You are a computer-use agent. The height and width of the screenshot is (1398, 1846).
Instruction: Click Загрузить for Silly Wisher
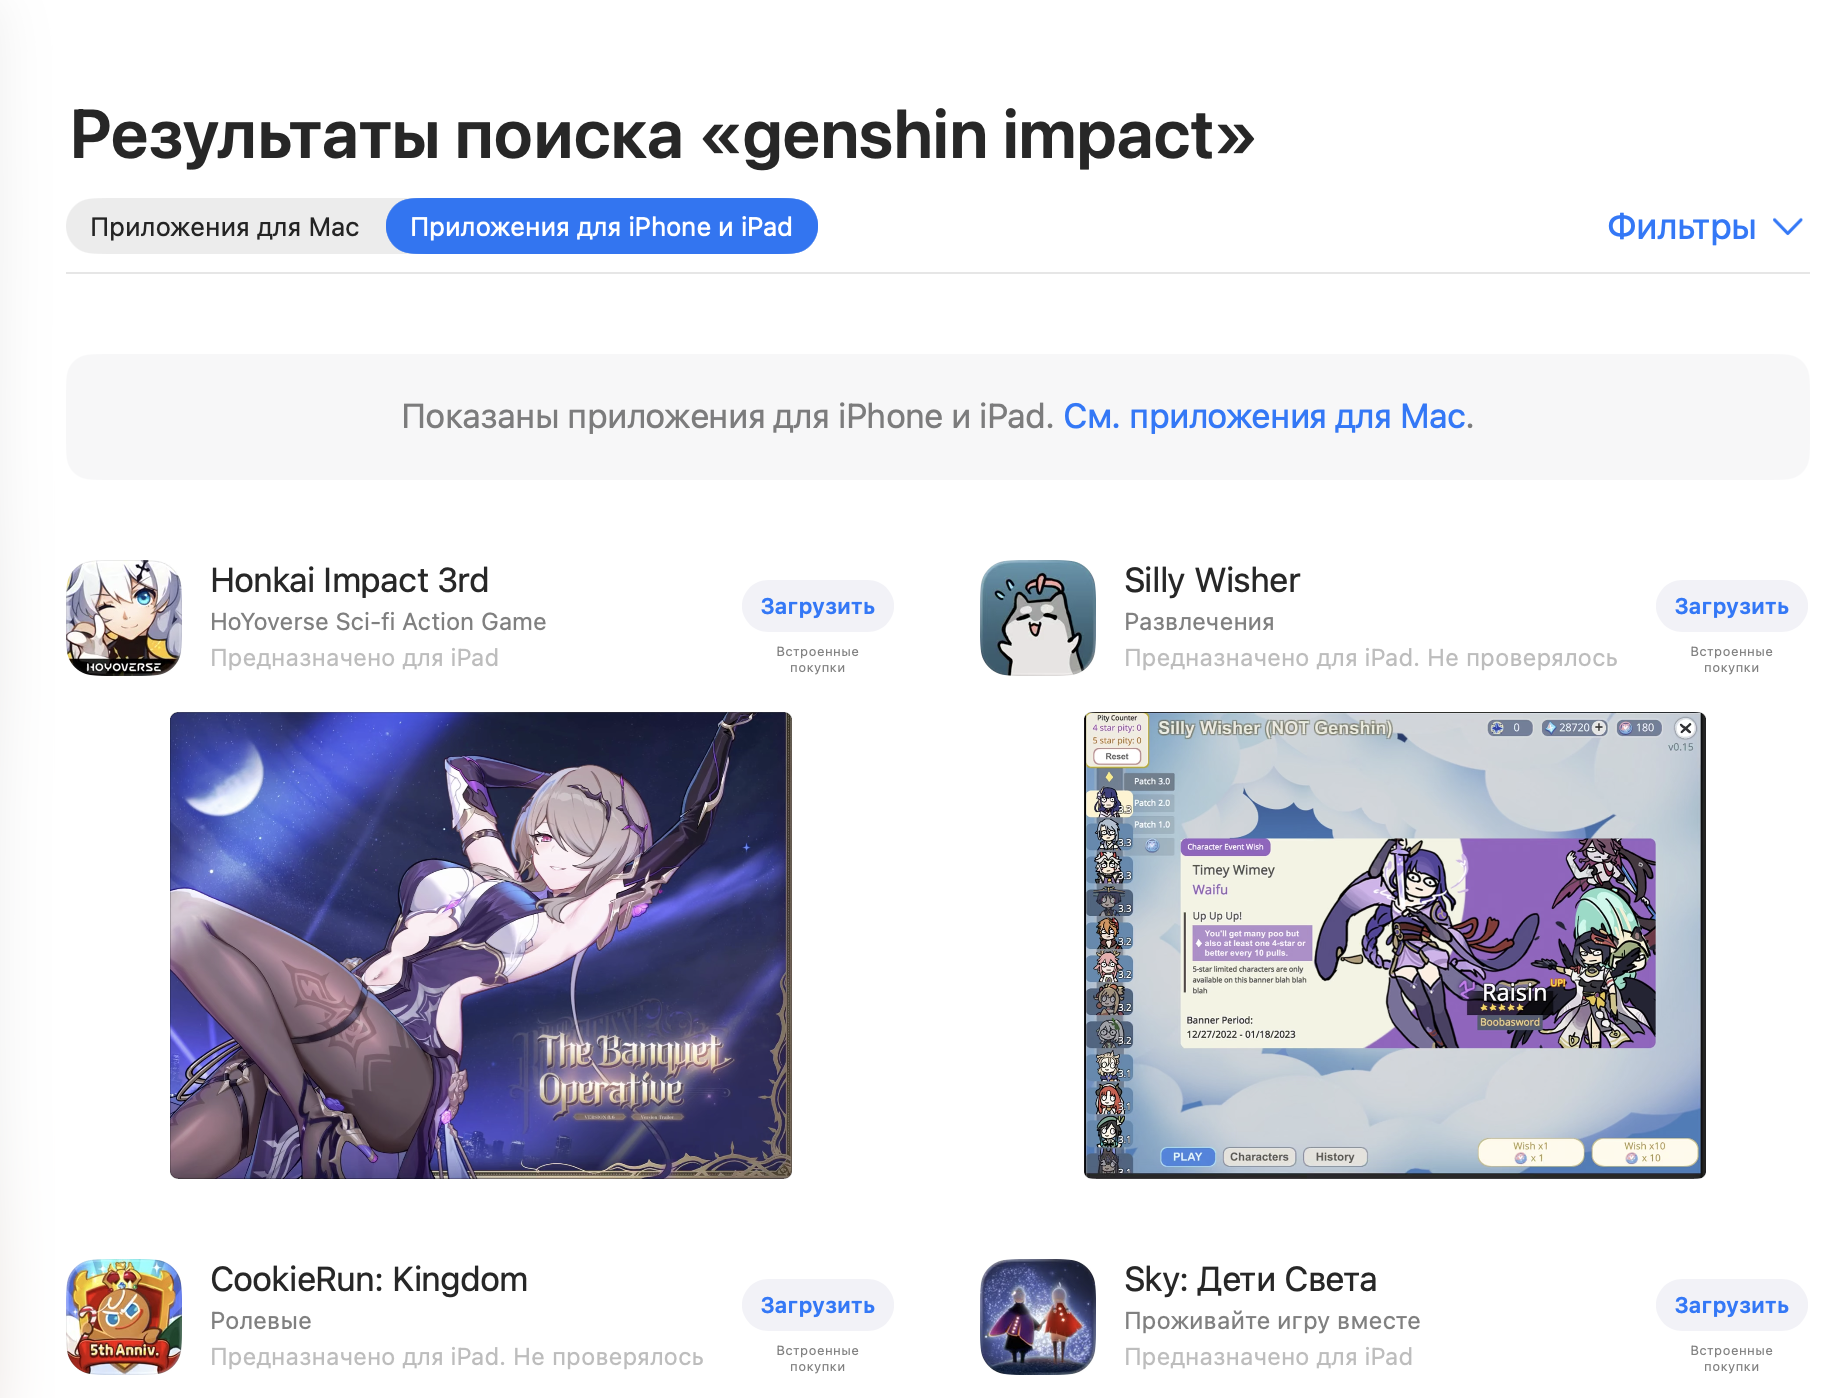point(1731,607)
